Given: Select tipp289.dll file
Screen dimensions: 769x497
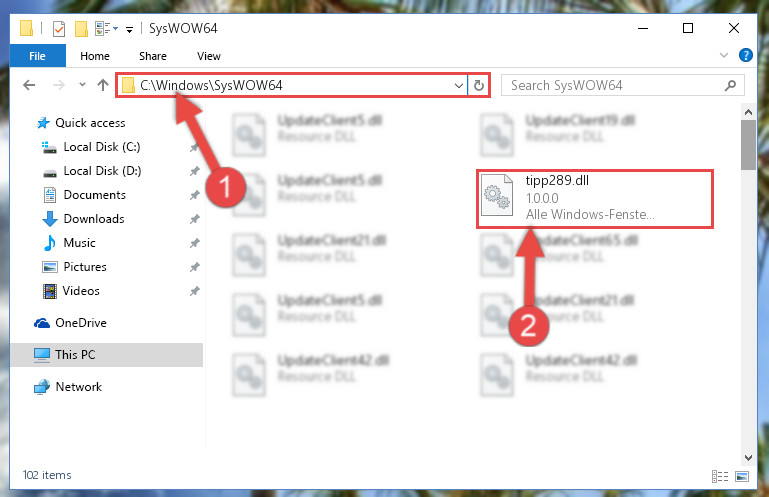Looking at the screenshot, I should point(594,199).
